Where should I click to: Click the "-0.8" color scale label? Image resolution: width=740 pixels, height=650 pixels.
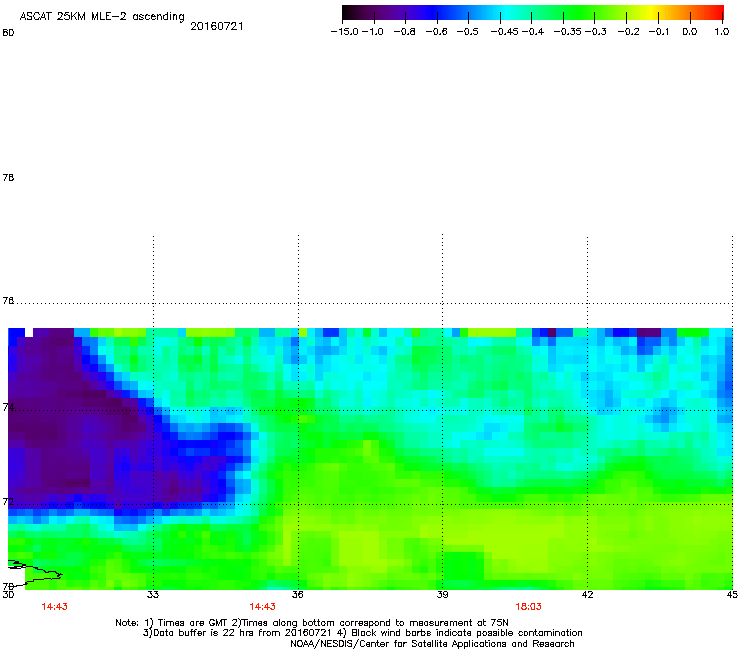point(404,32)
